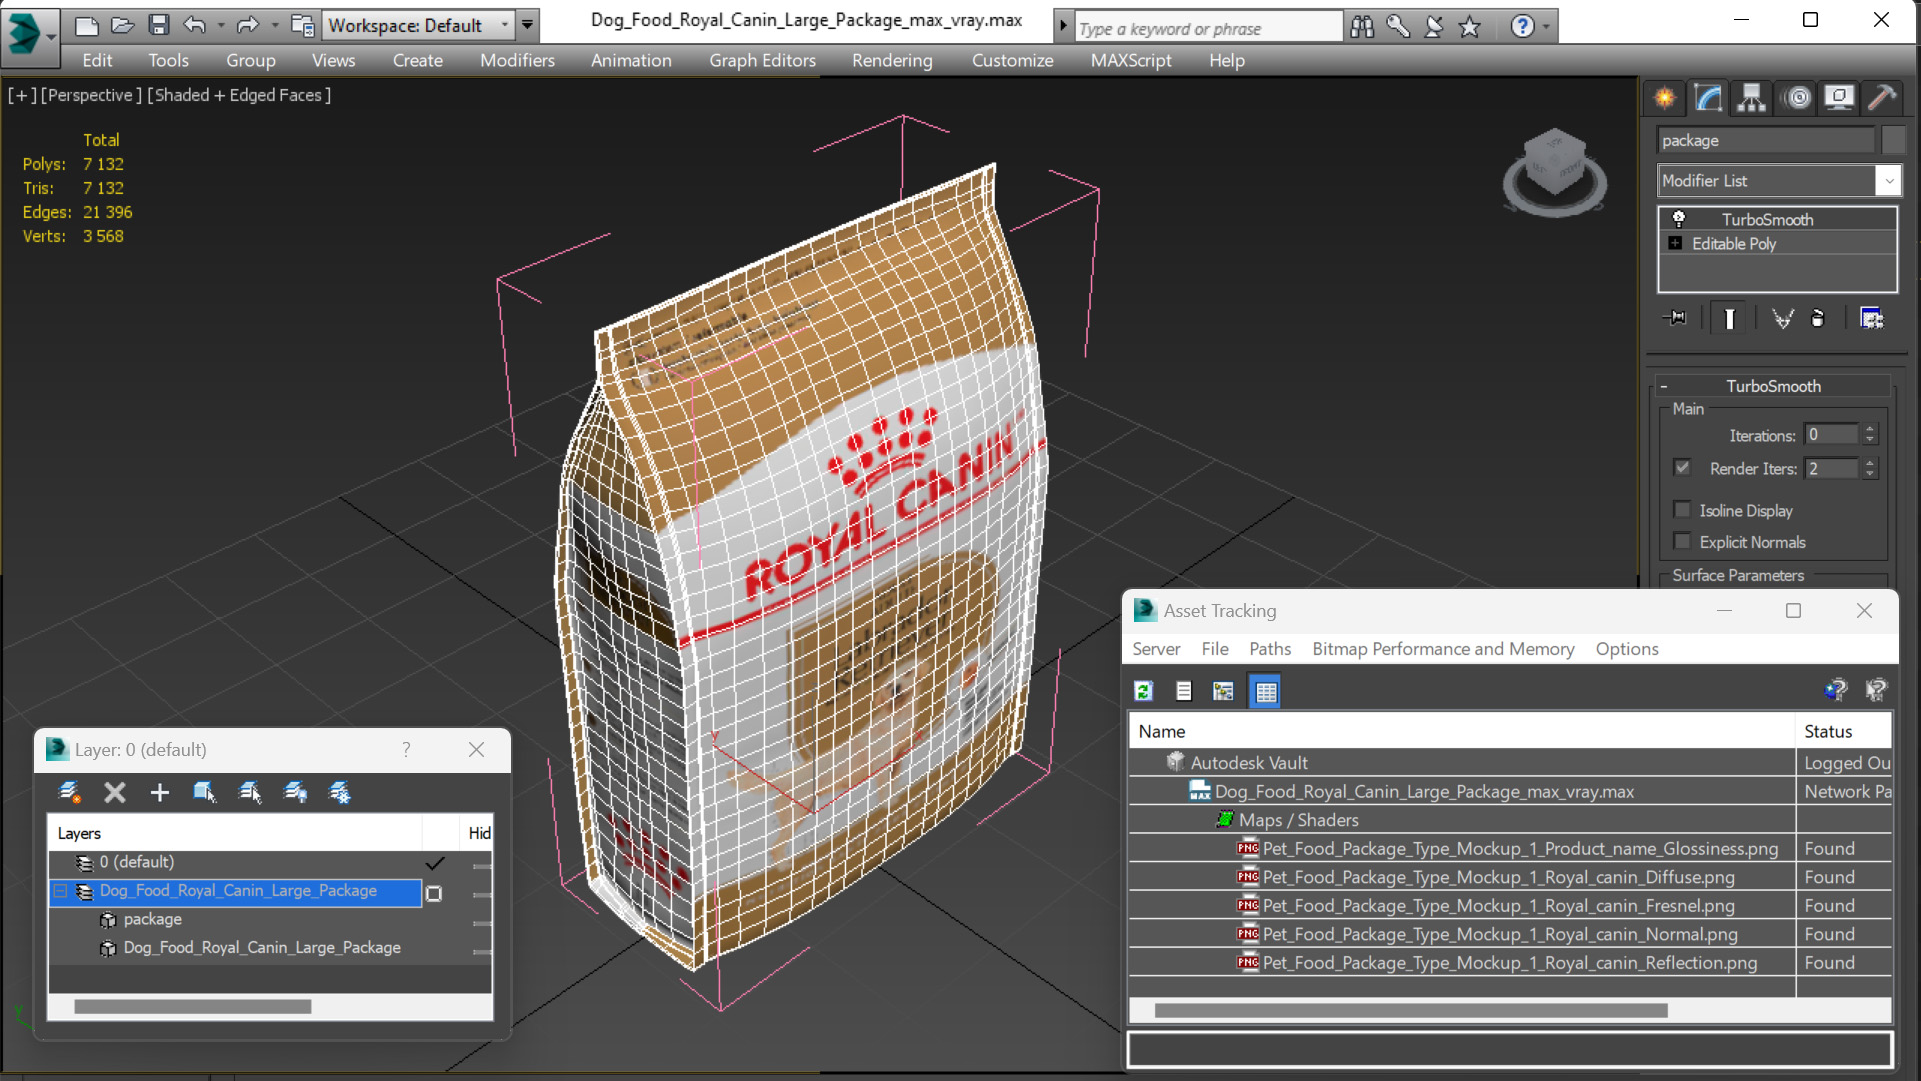
Task: Open file with the folder icon
Action: point(122,25)
